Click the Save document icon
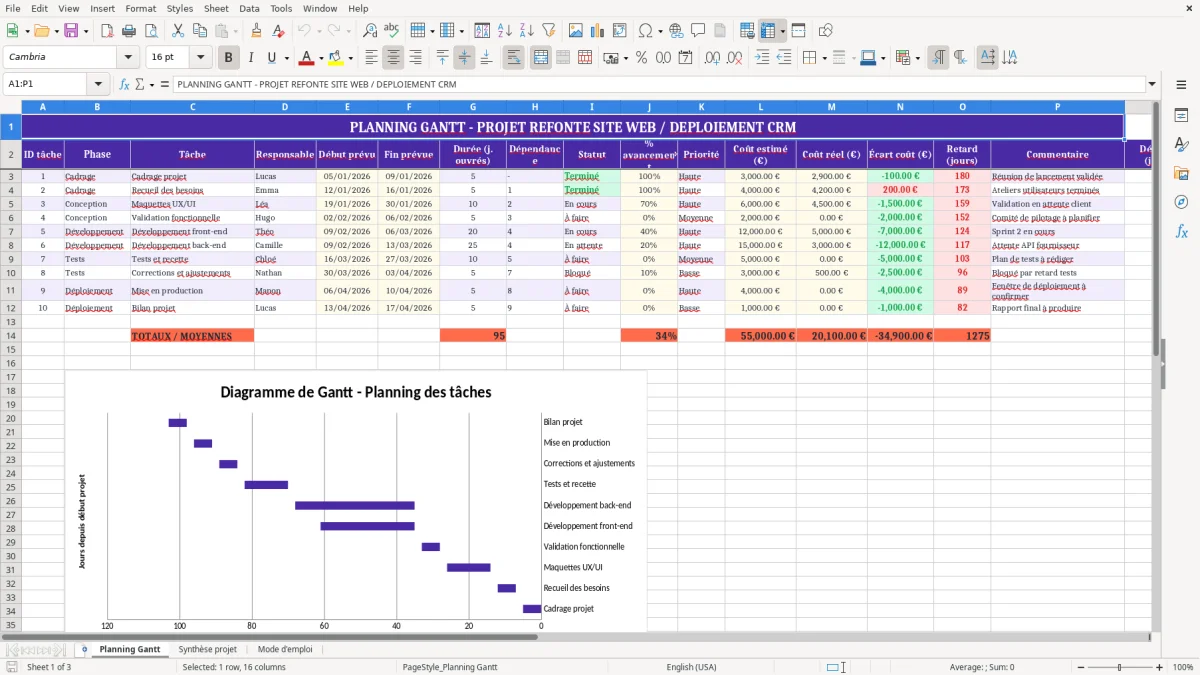Viewport: 1200px width, 675px height. 72,31
